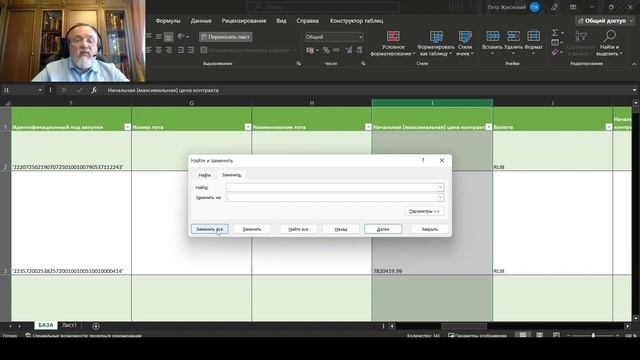Open Conditional Formatting (Условное форматирование)
Image resolution: width=640 pixels, height=360 pixels.
393,43
